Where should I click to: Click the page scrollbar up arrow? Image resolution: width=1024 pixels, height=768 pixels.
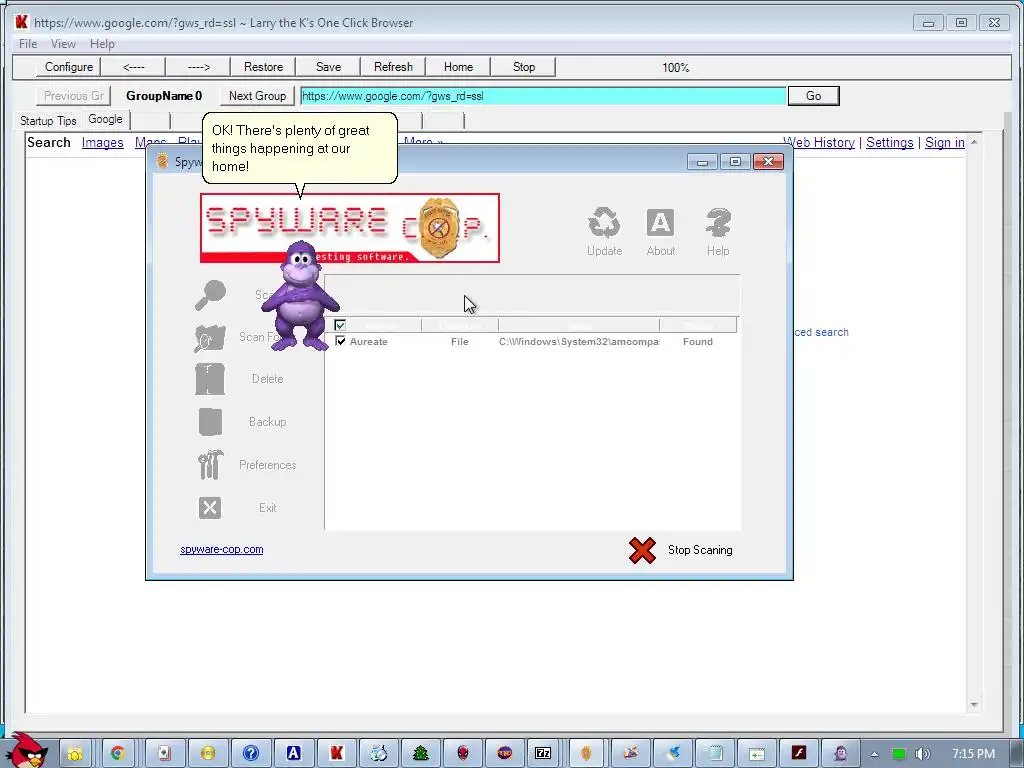coord(974,142)
